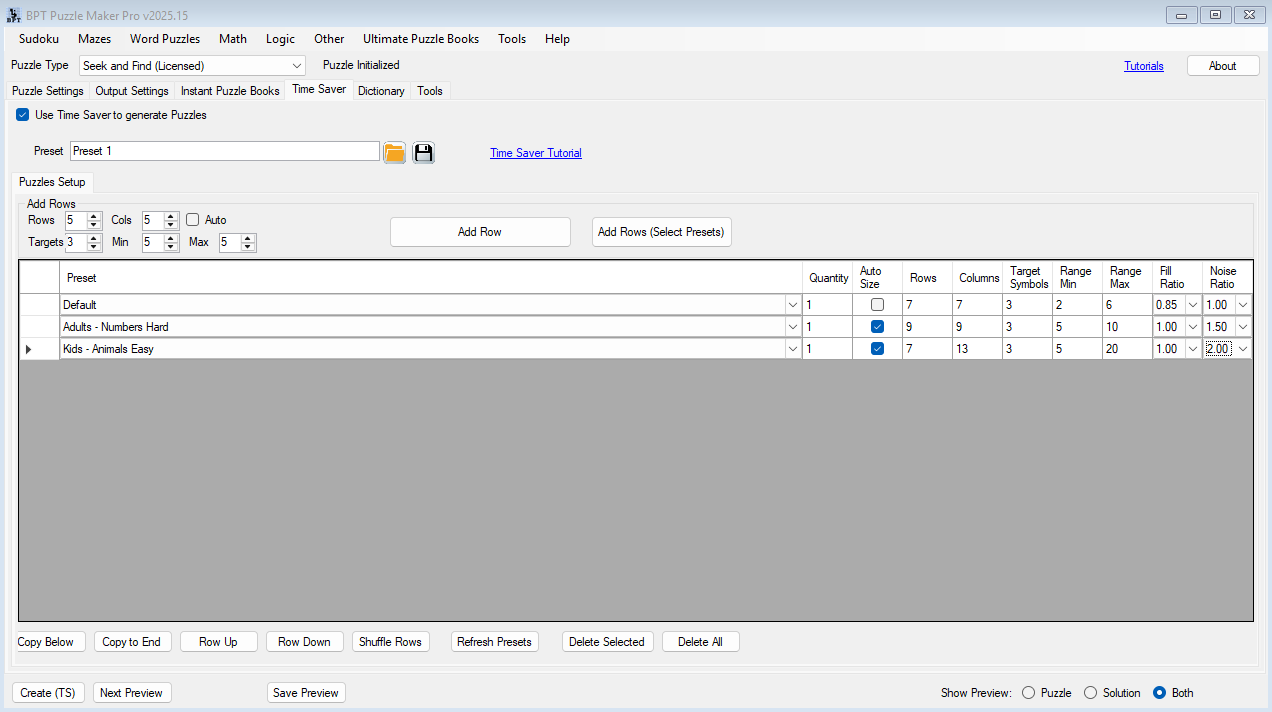1272x712 pixels.
Task: Save preset with the floppy disk icon
Action: click(423, 152)
